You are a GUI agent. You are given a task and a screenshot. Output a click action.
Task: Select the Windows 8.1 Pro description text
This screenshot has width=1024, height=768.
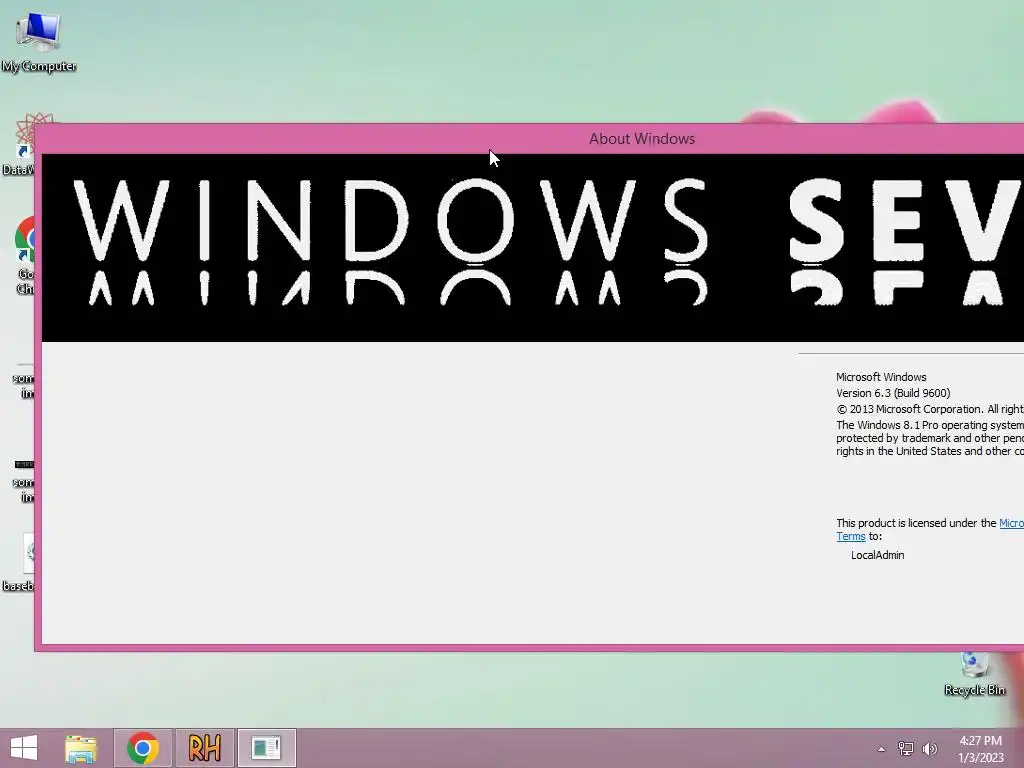tap(930, 438)
